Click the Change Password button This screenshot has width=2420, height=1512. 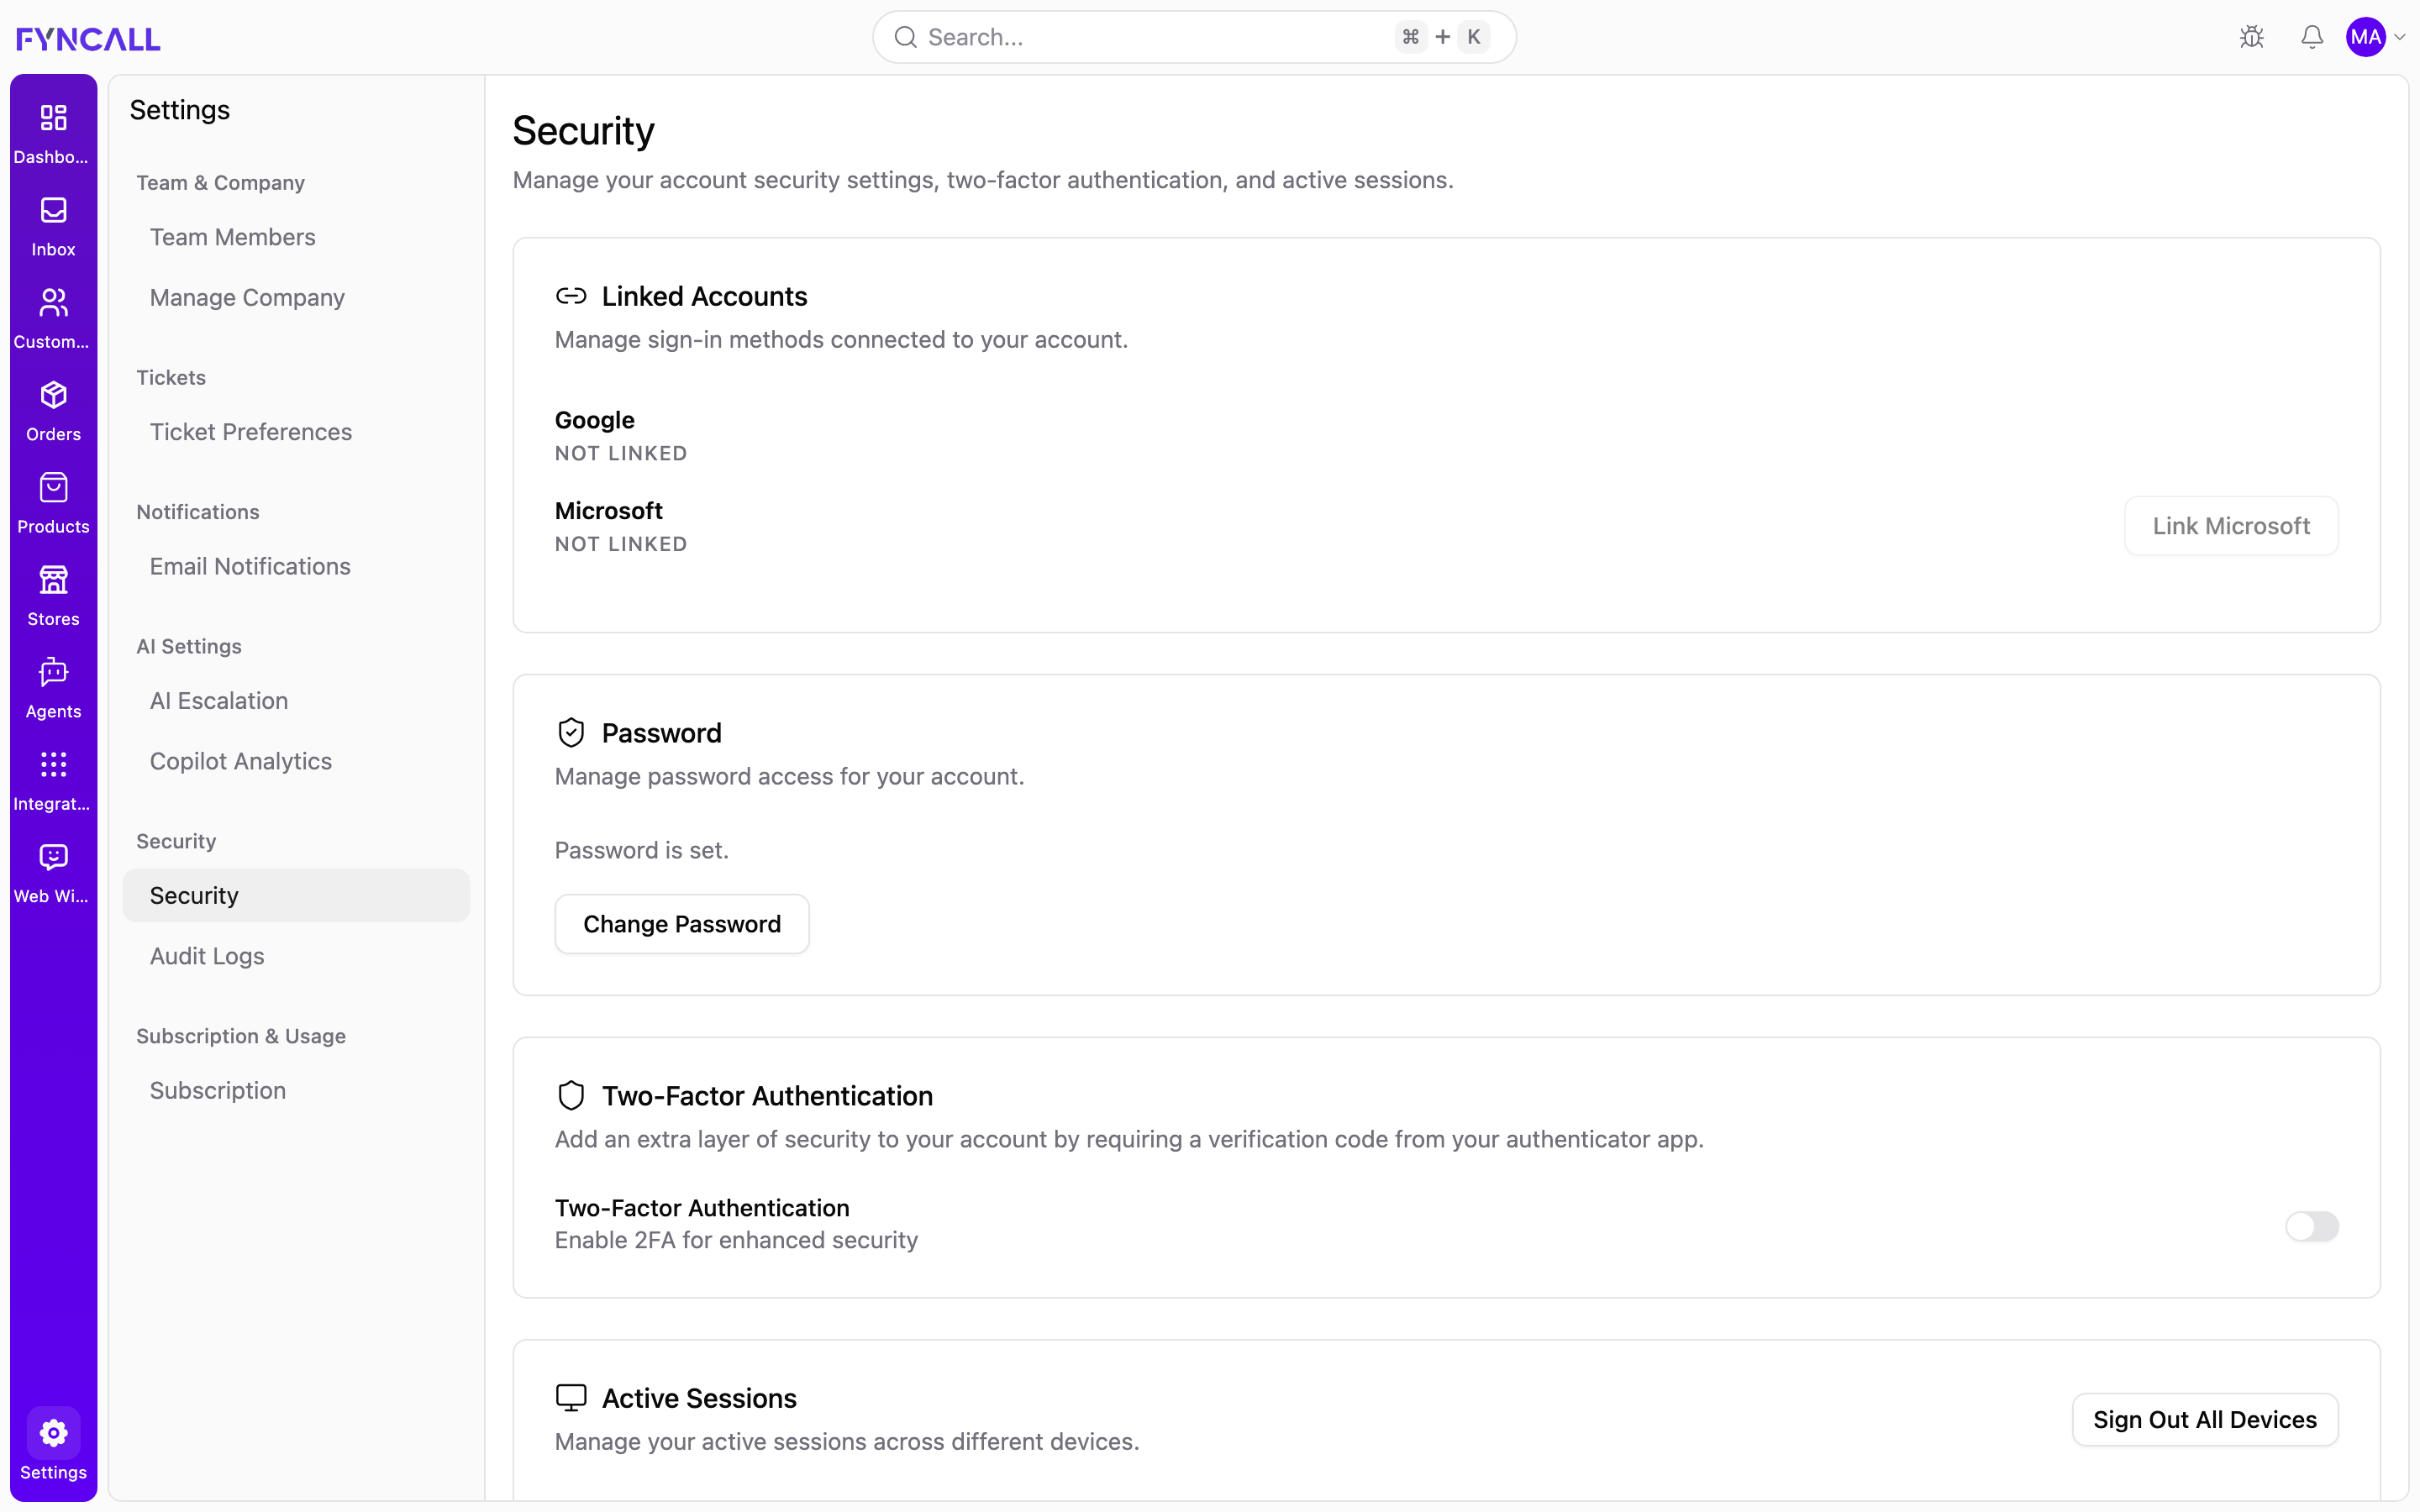(682, 924)
